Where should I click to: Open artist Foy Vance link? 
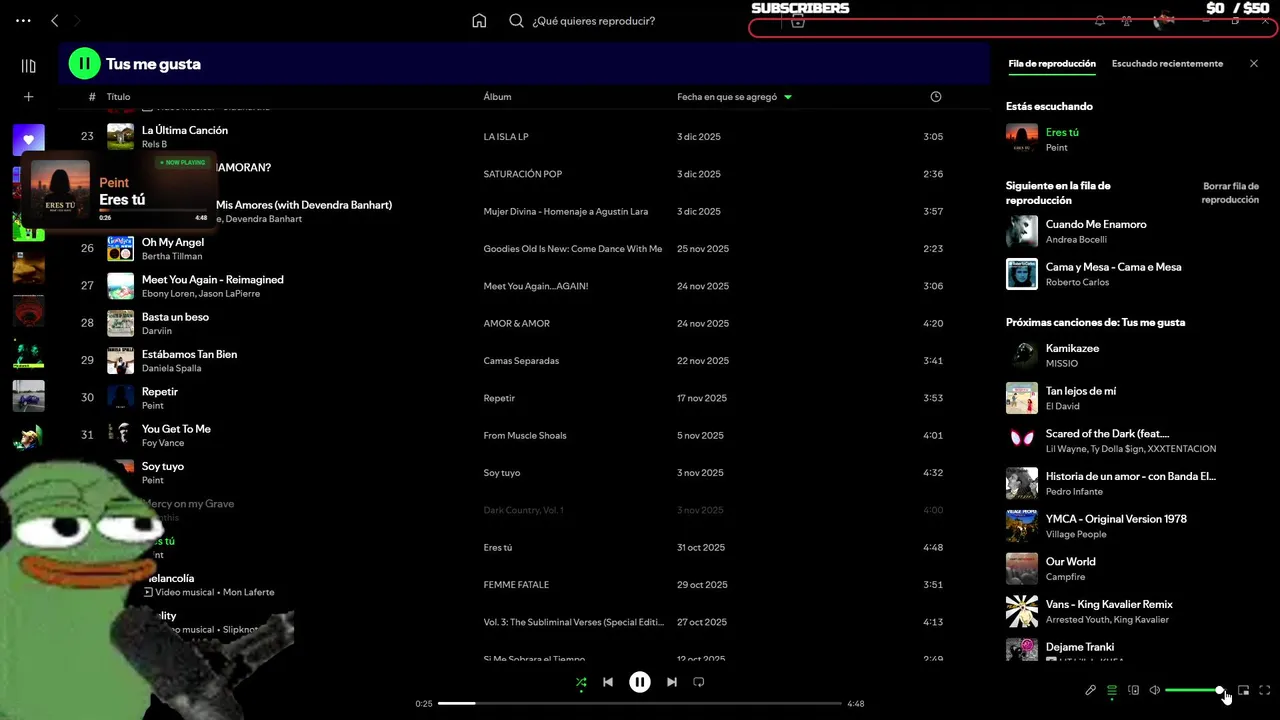coord(163,443)
